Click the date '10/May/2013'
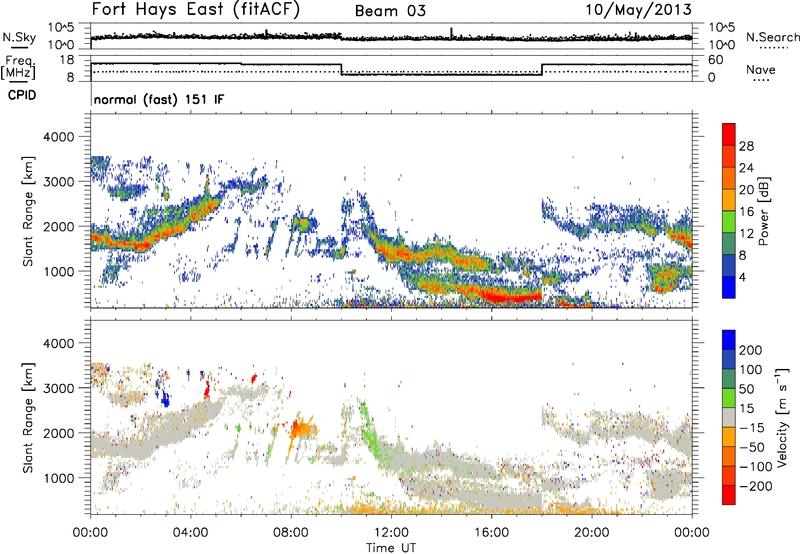 (638, 9)
